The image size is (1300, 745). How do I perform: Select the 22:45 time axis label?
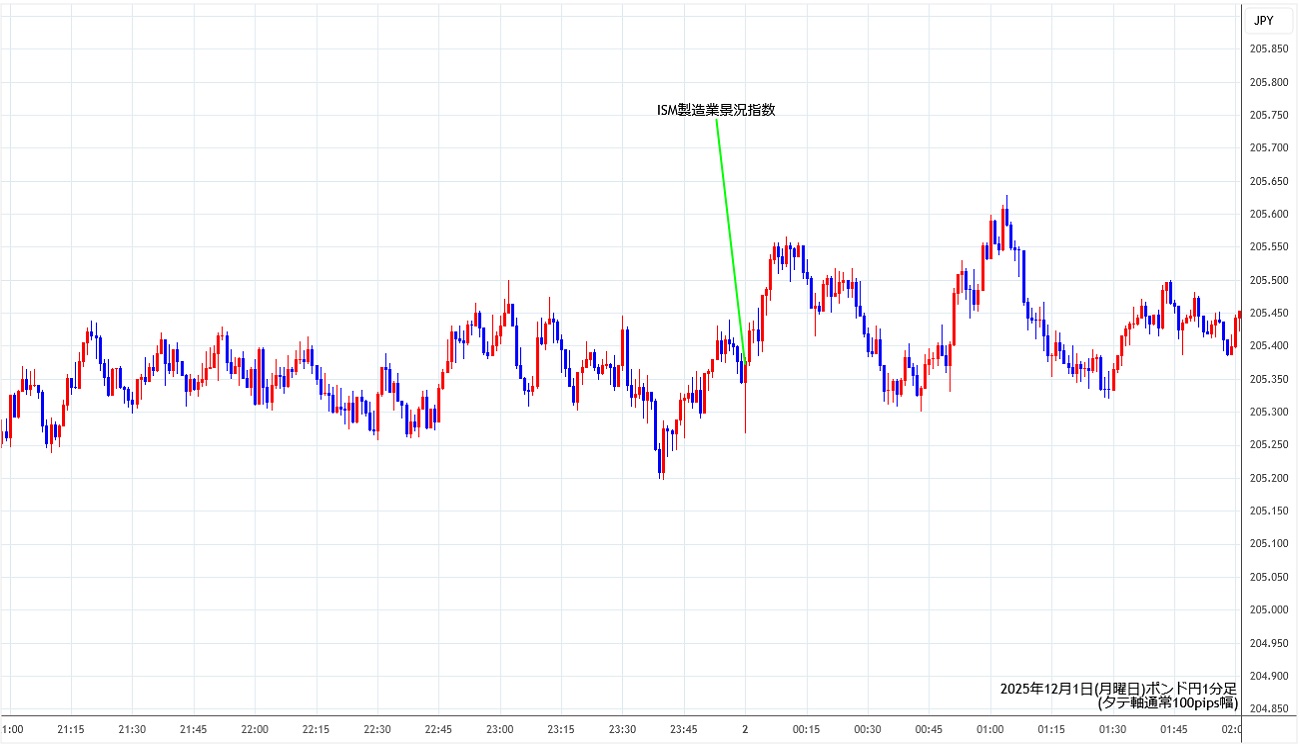coord(438,730)
